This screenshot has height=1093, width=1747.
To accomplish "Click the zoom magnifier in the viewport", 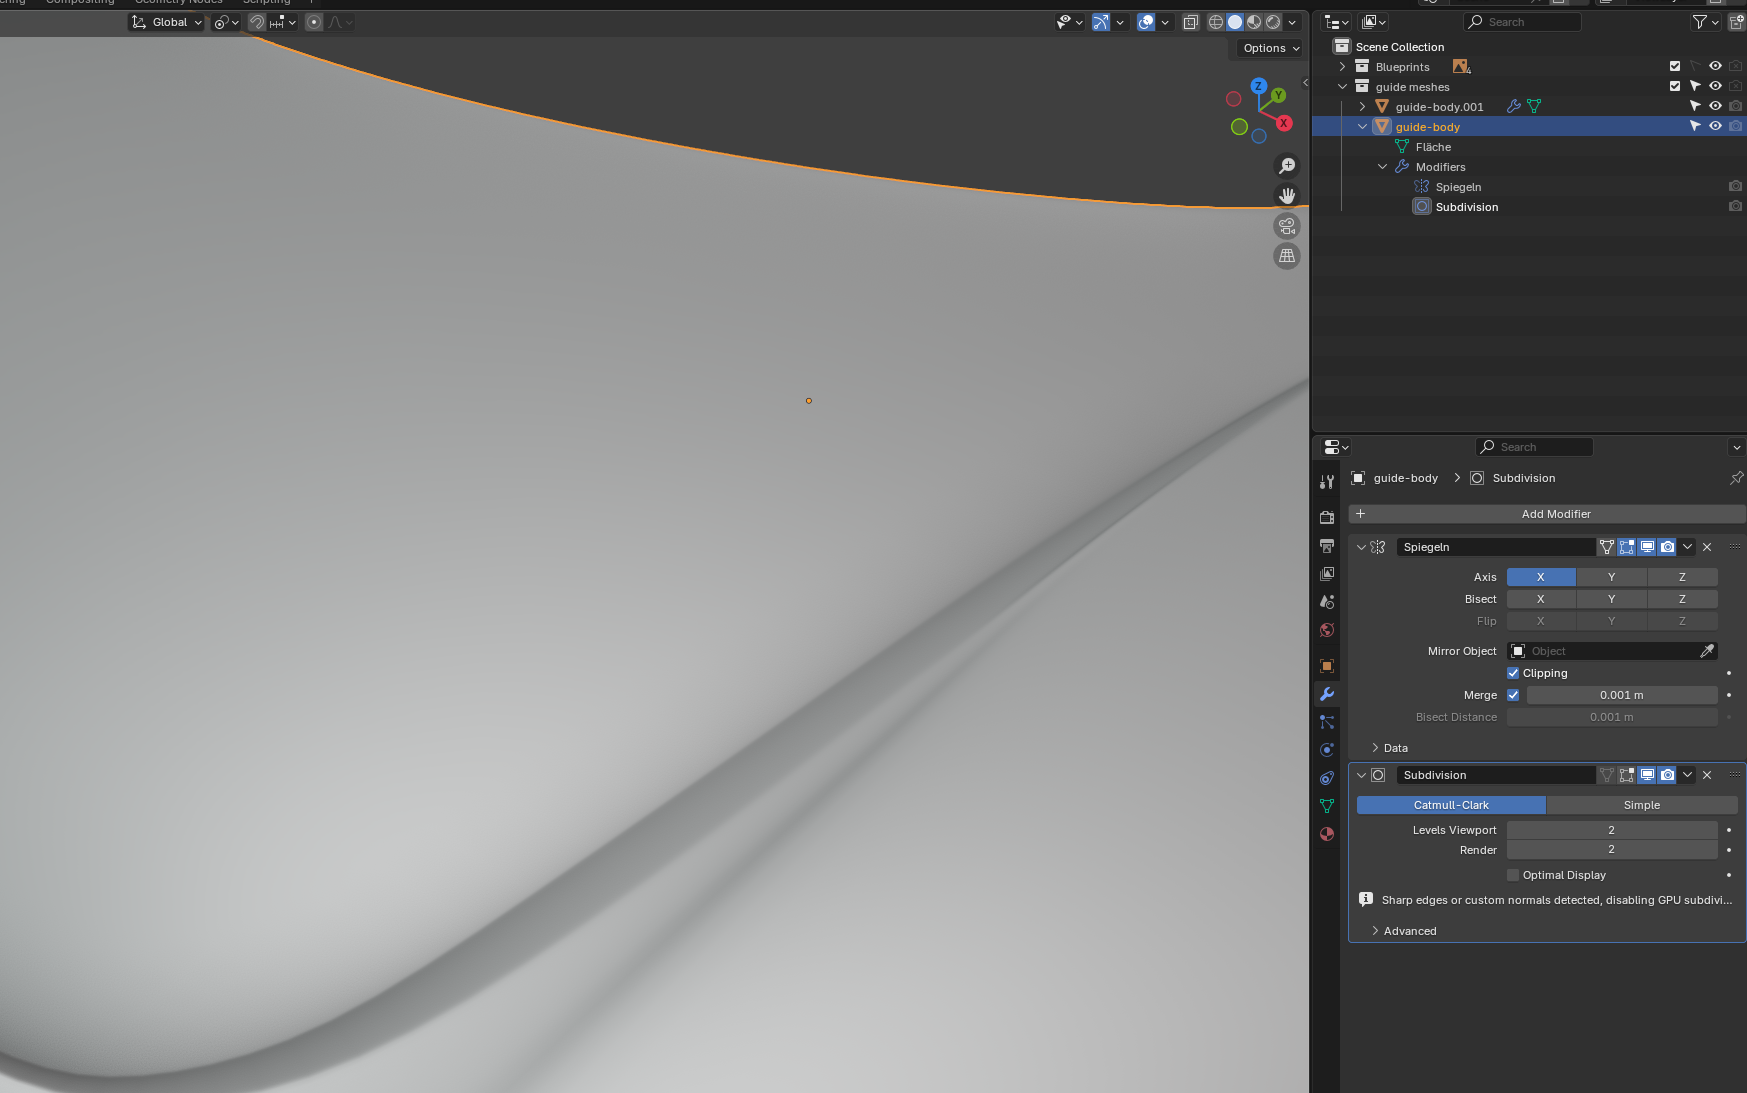I will 1287,166.
